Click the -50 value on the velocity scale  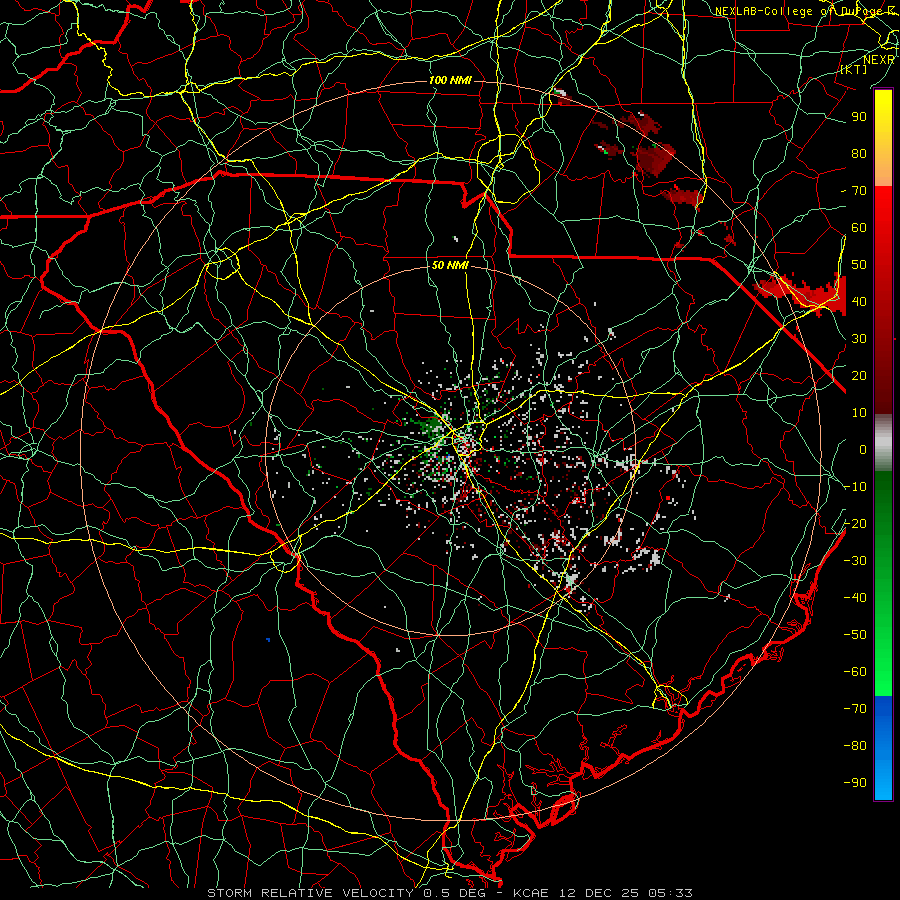(x=855, y=635)
